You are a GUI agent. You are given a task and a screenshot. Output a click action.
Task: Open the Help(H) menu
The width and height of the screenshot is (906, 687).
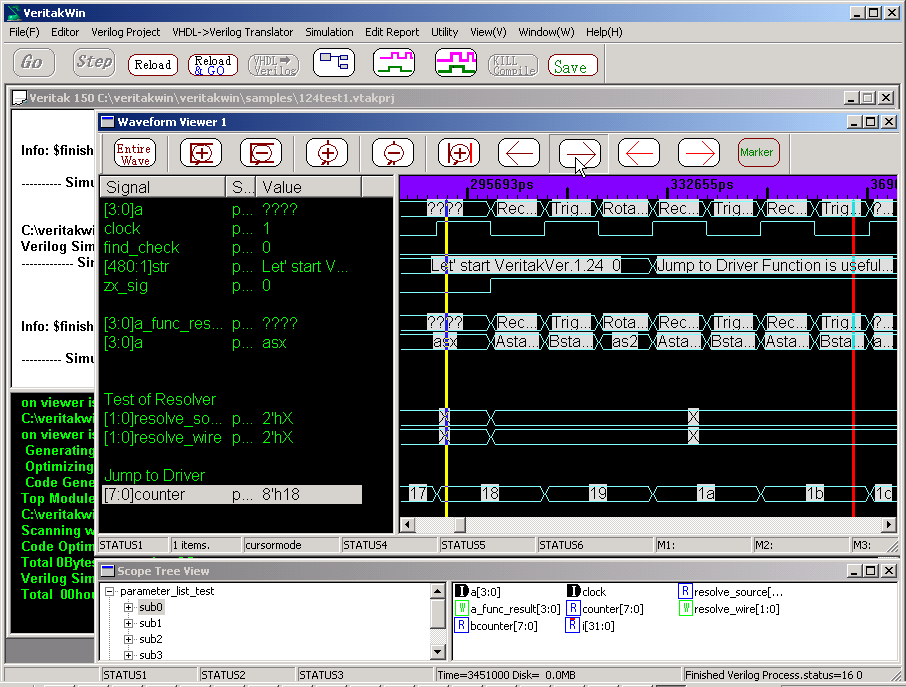coord(604,32)
